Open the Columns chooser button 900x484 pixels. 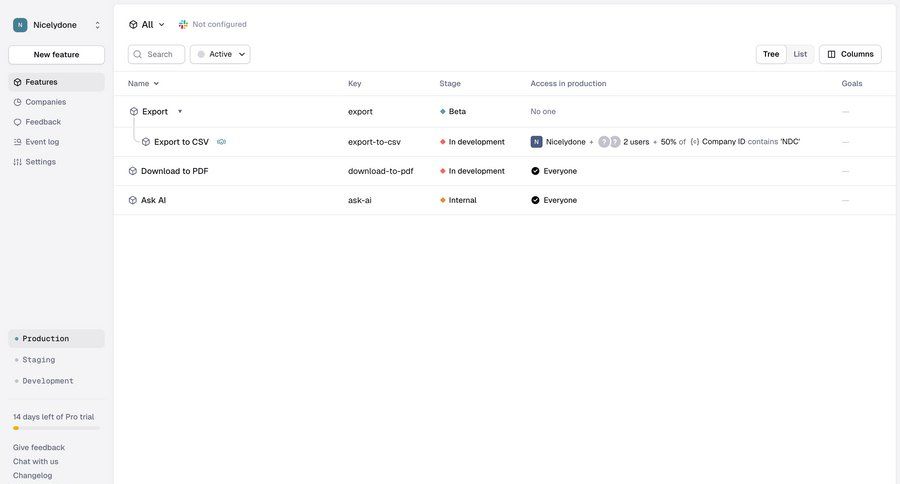click(850, 54)
